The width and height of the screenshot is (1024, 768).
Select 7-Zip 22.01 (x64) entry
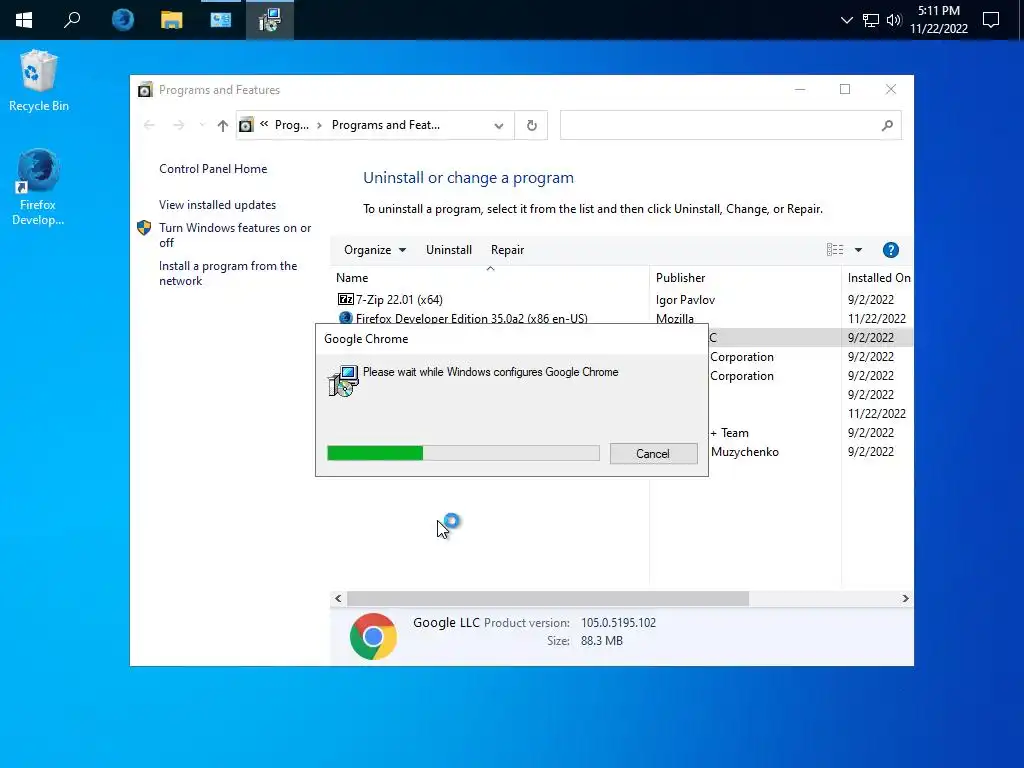pyautogui.click(x=399, y=300)
